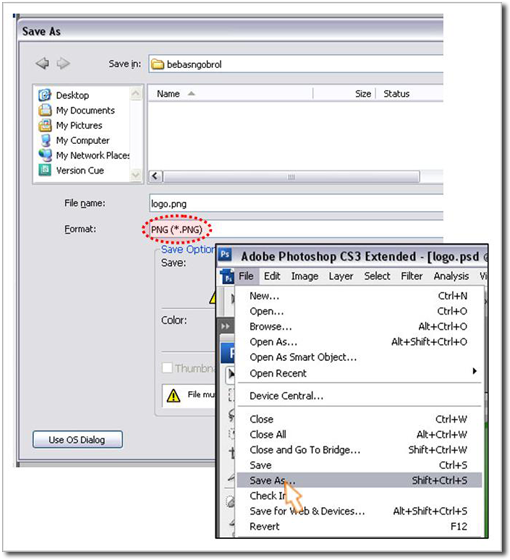Click the Photoshop Ps title bar icon
510x560 pixels.
tap(225, 255)
